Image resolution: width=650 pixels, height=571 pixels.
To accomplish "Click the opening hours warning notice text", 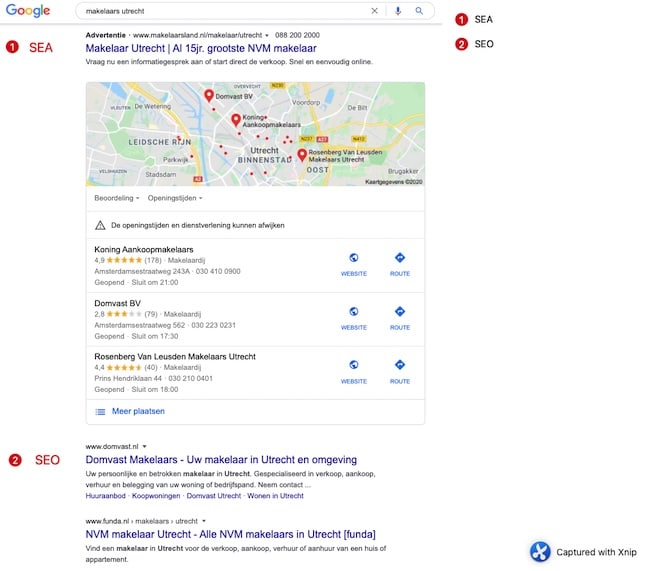I will [x=198, y=226].
